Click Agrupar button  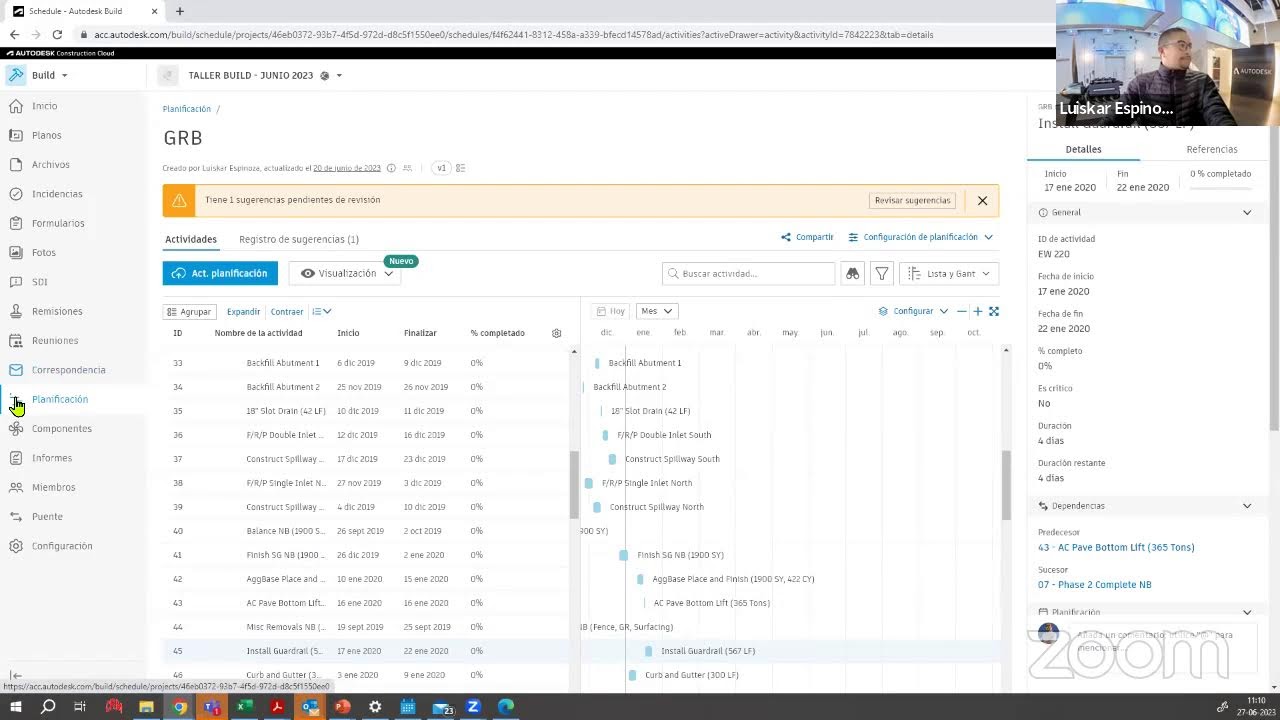[x=189, y=311]
